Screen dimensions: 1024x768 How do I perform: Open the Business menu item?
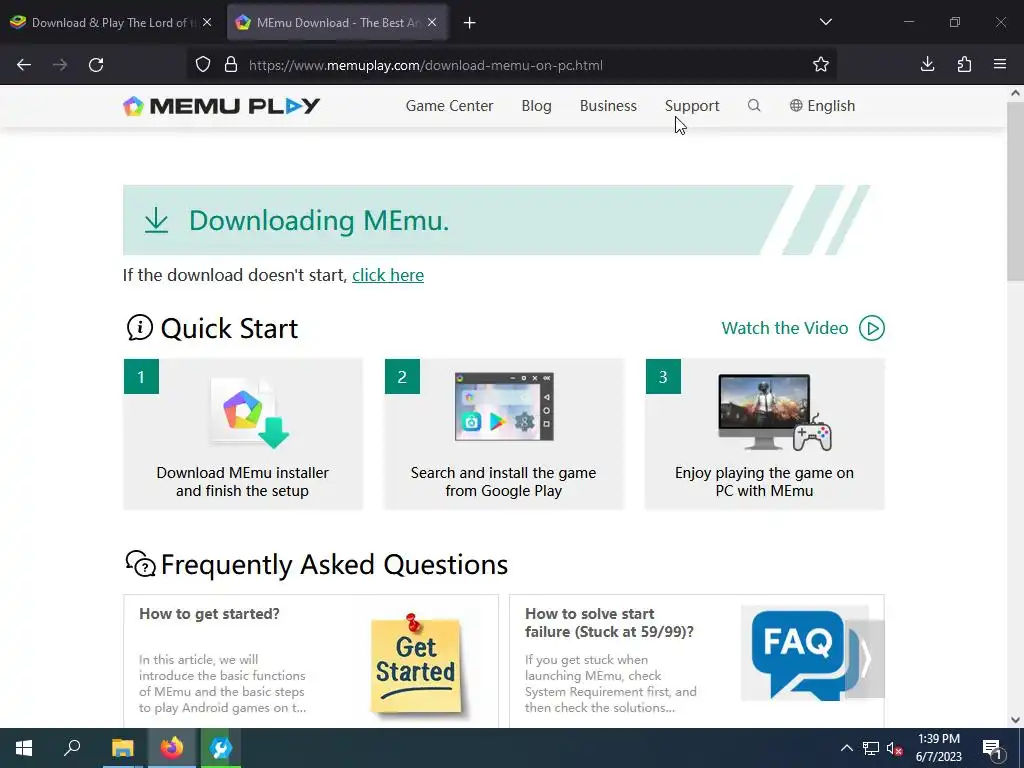(608, 106)
